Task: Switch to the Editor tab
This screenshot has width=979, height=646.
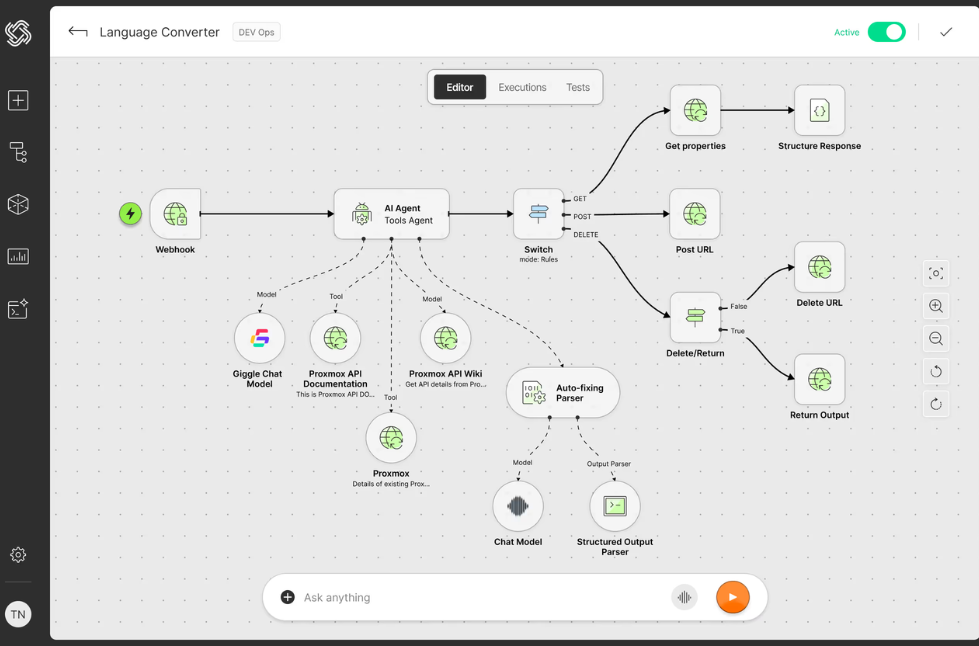Action: pos(460,87)
